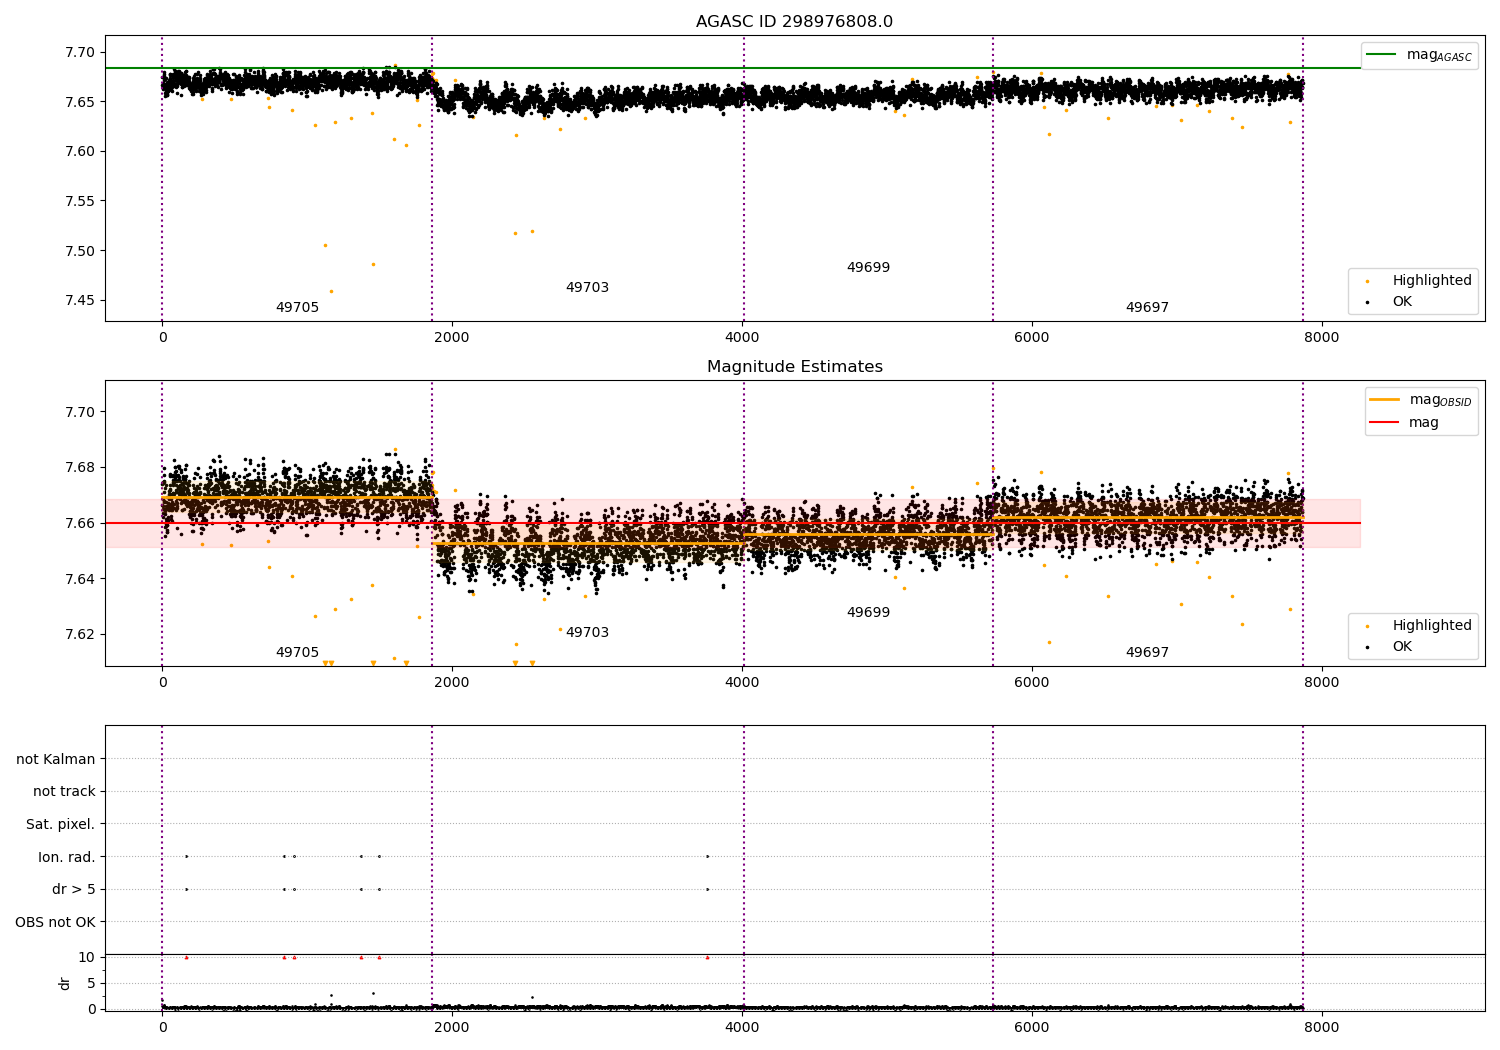
Task: Click x-tick 2000 under AGASC plot
Action: coord(452,338)
